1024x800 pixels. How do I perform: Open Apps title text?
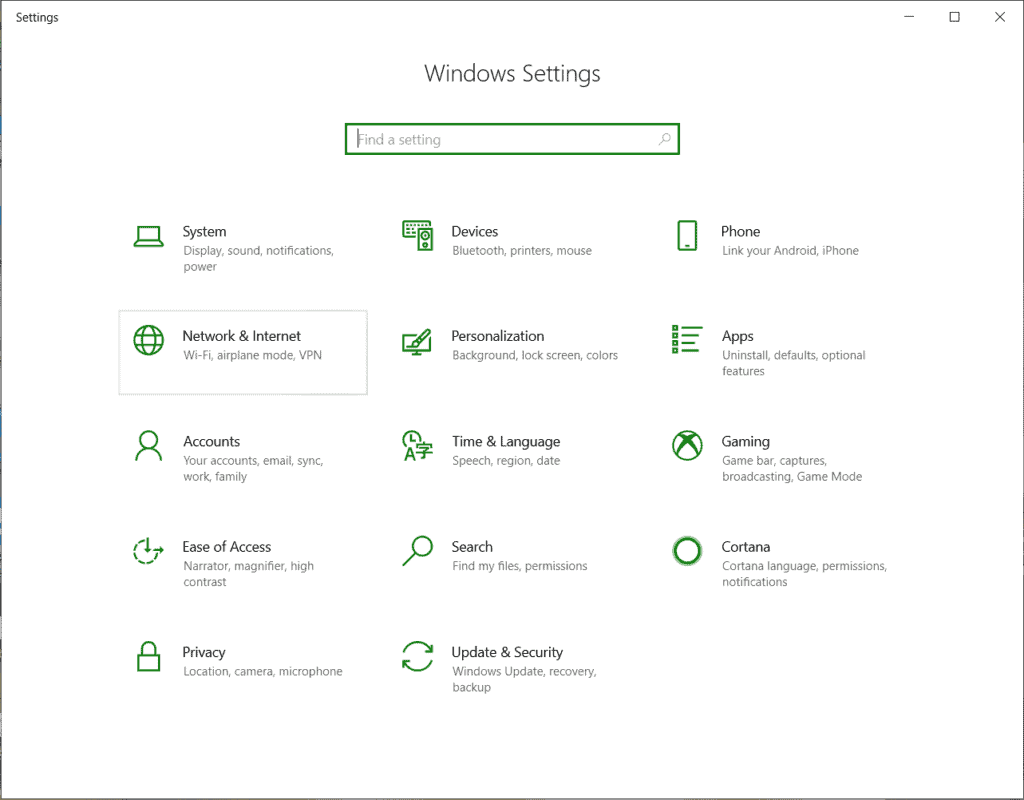pyautogui.click(x=737, y=336)
